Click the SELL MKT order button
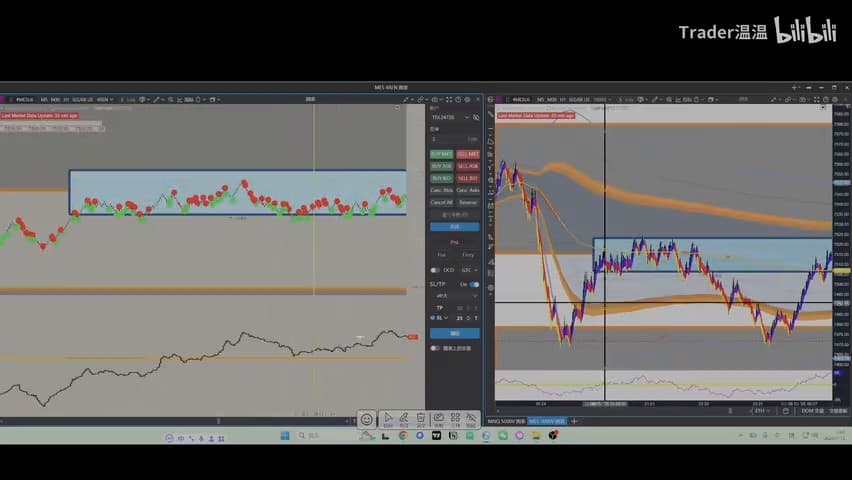Screen dimensions: 852x480 click(467, 154)
